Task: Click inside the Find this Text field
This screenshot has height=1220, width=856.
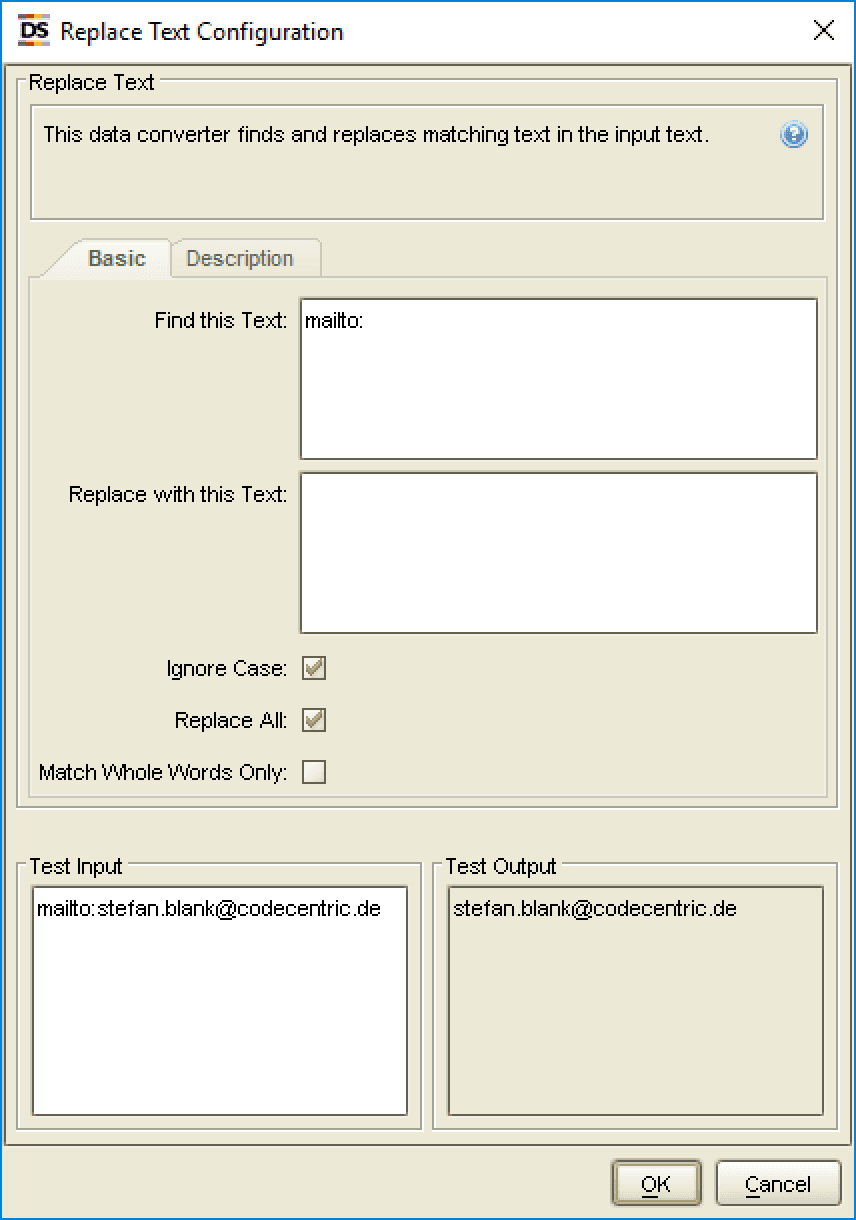Action: point(558,380)
